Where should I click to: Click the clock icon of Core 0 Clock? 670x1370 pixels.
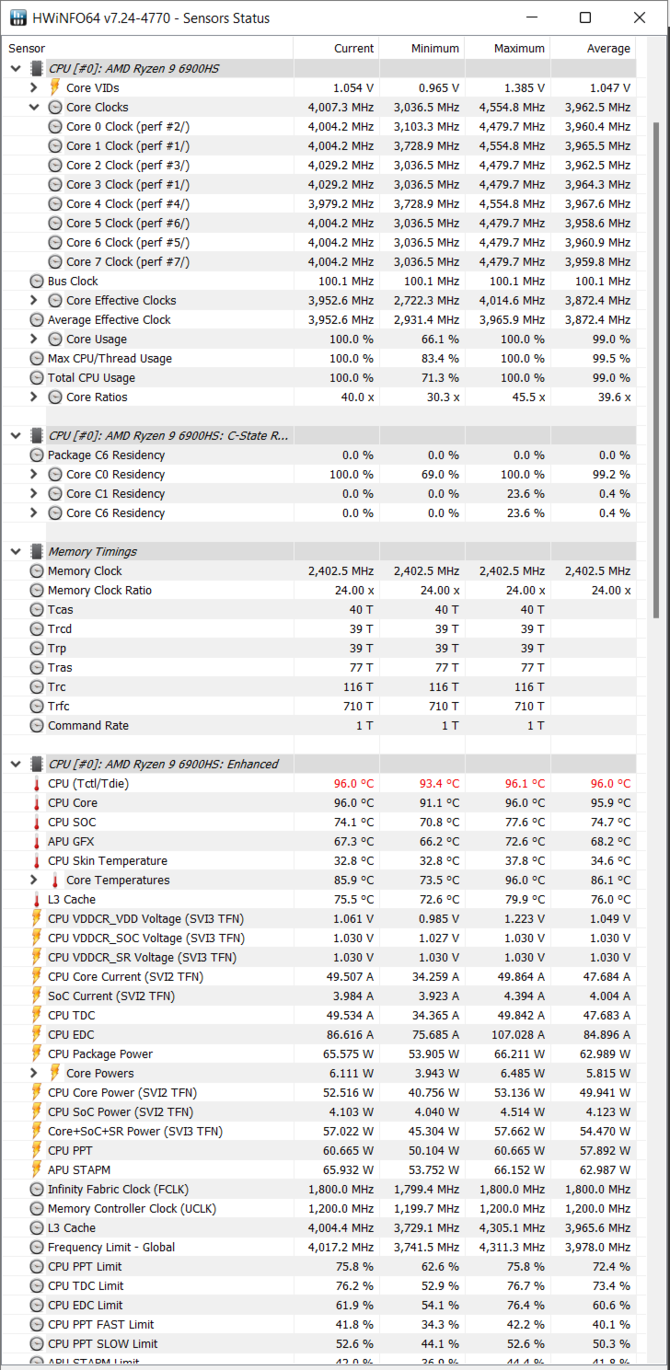[x=55, y=126]
